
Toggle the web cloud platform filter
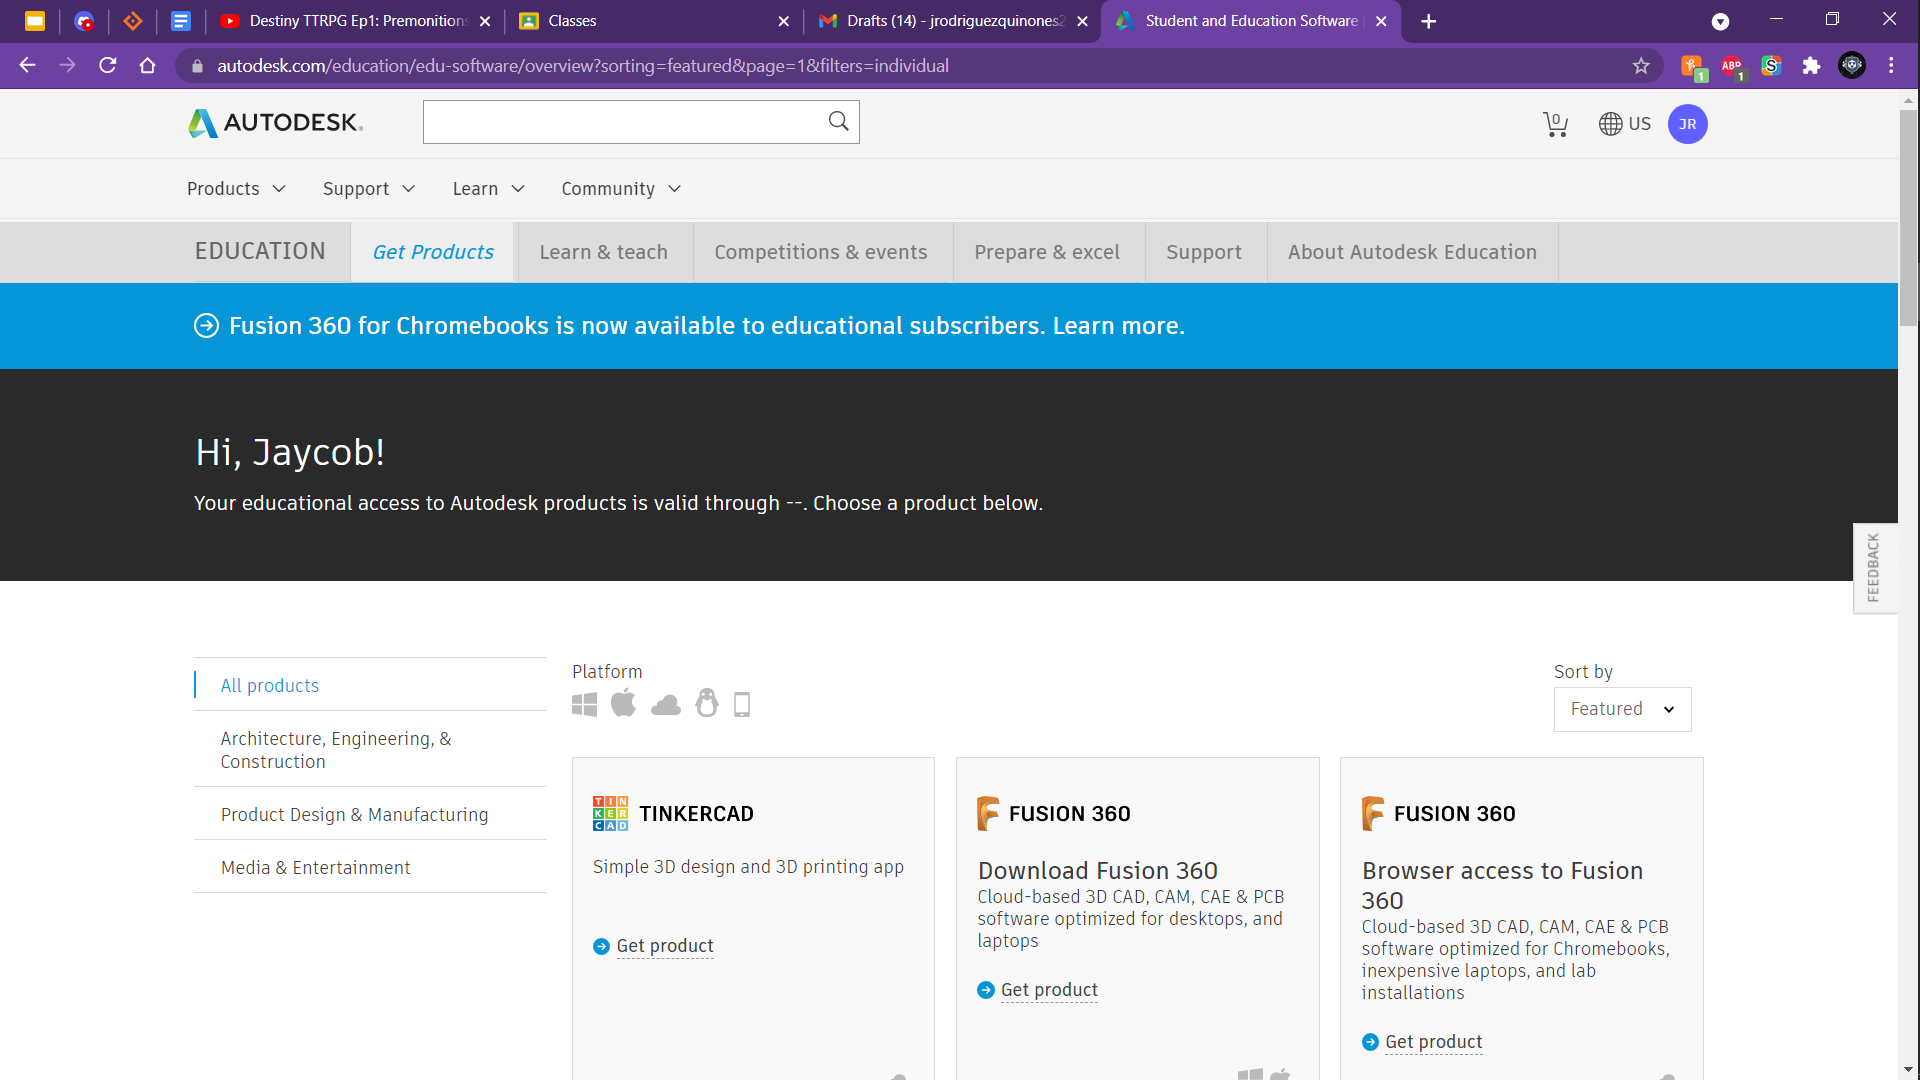(666, 704)
